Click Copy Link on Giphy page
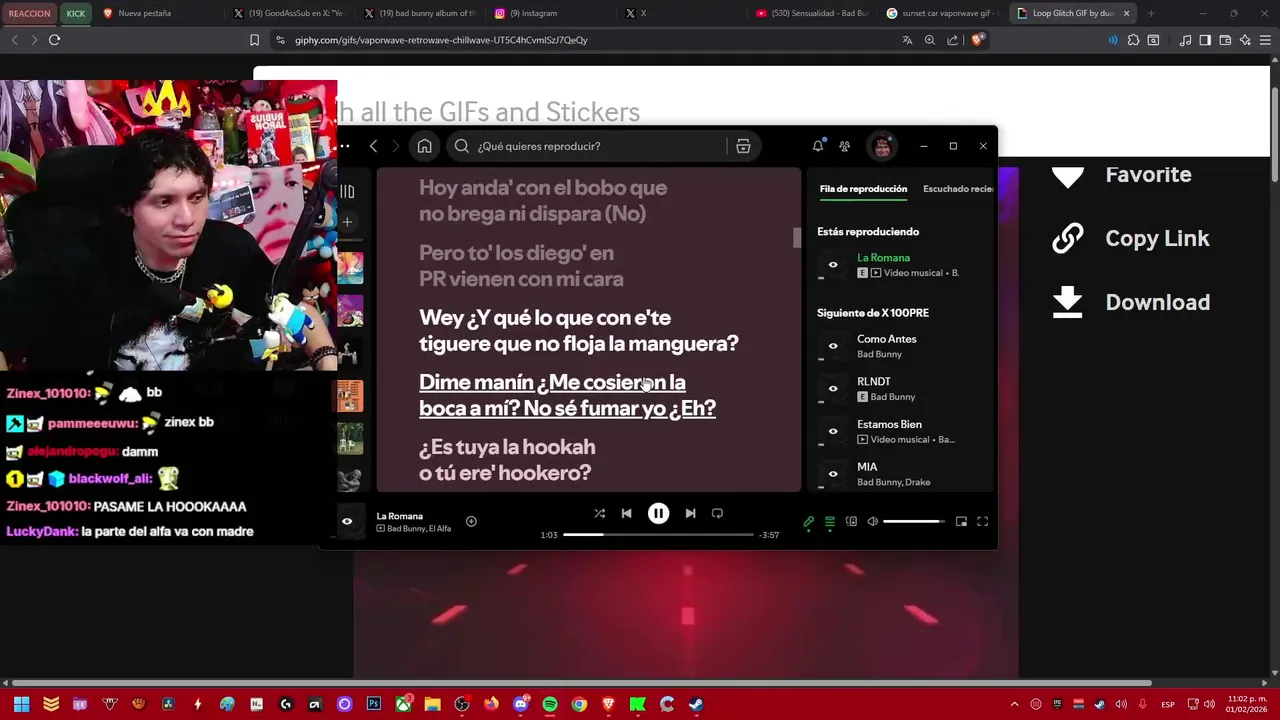The width and height of the screenshot is (1280, 720). point(1131,238)
